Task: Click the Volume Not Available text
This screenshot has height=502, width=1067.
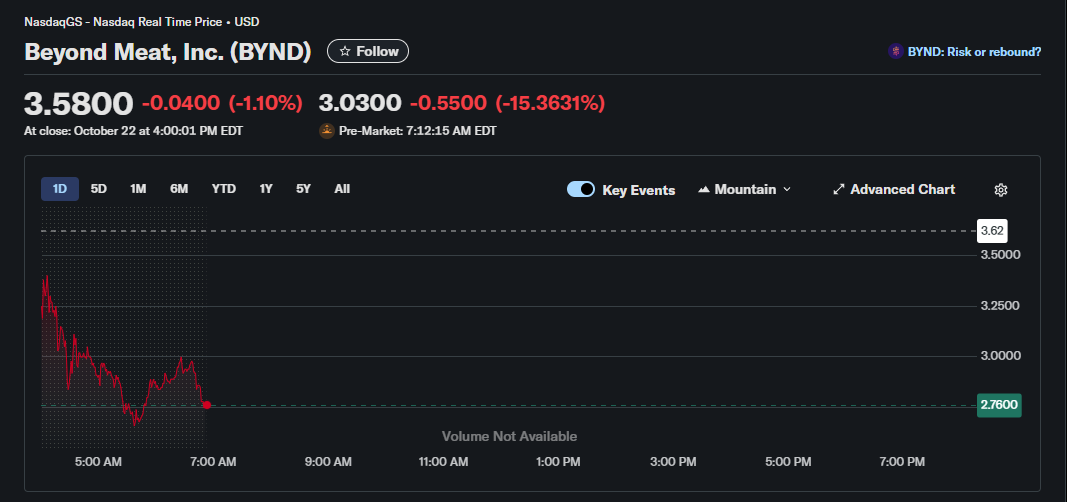Action: pyautogui.click(x=510, y=436)
